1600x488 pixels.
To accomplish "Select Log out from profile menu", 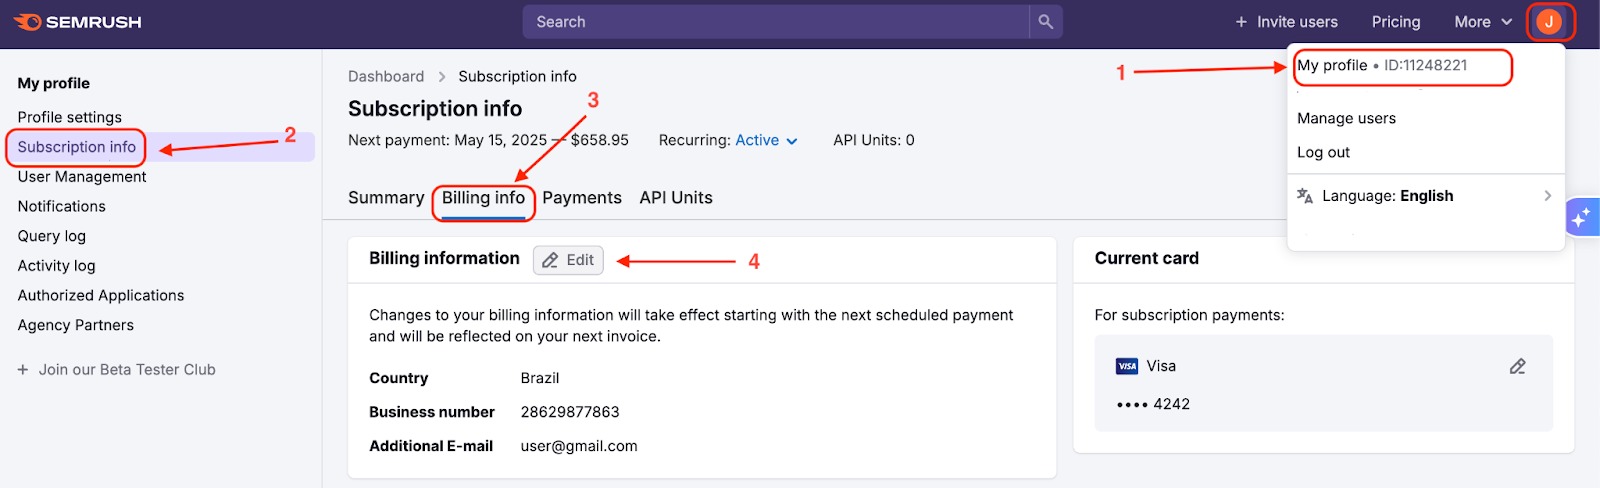I will click(x=1323, y=153).
